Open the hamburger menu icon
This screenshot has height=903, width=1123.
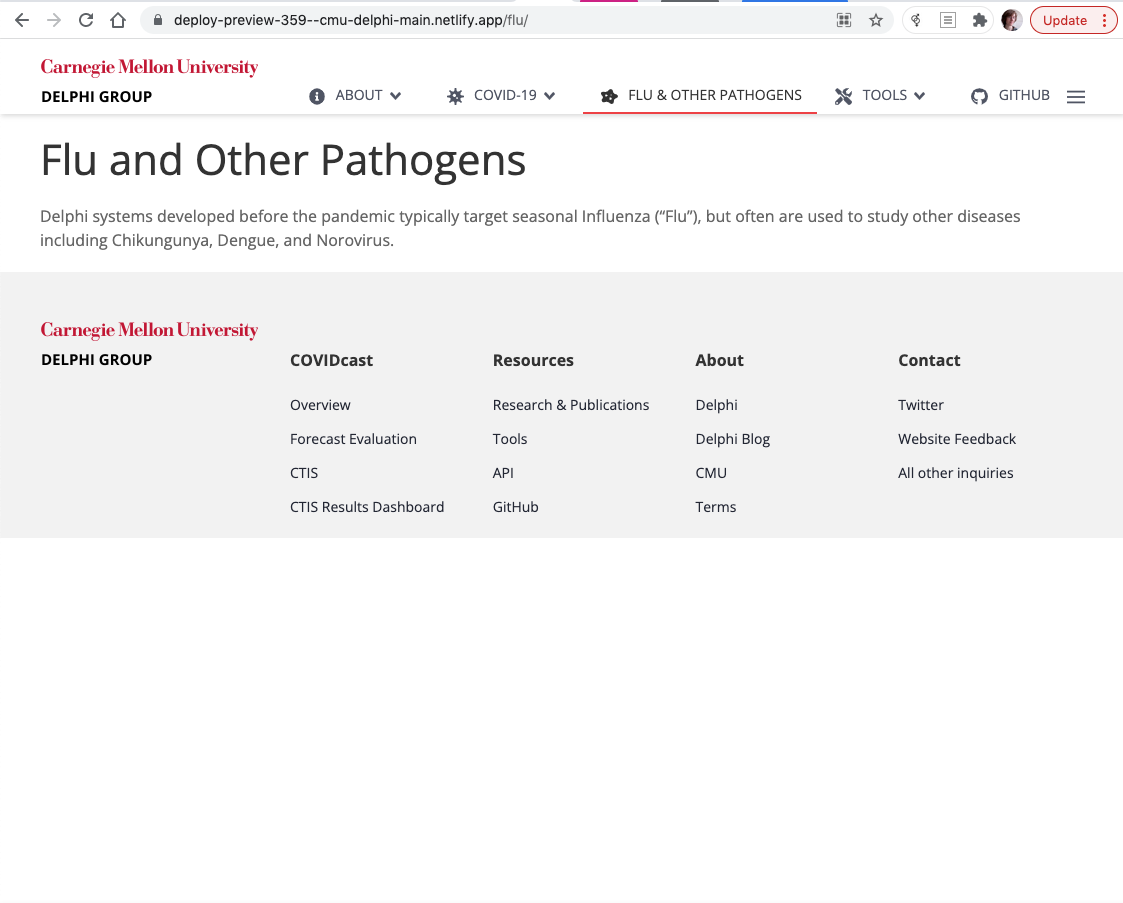click(1076, 97)
